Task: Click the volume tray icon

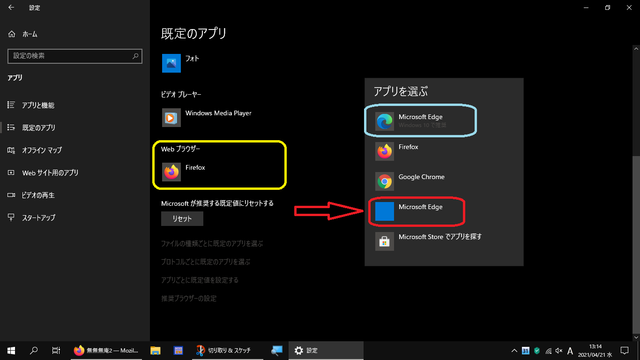Action: click(x=559, y=351)
